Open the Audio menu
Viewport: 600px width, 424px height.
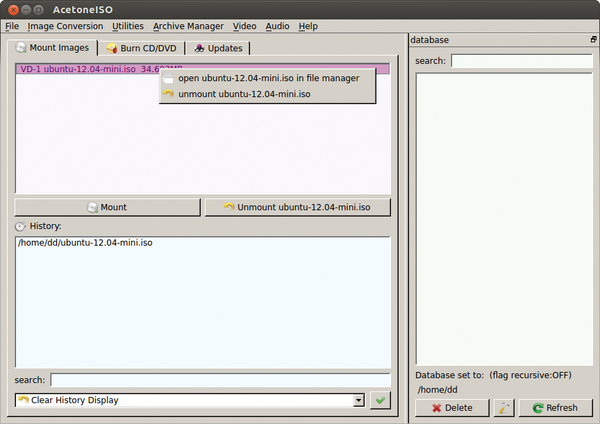coord(277,26)
